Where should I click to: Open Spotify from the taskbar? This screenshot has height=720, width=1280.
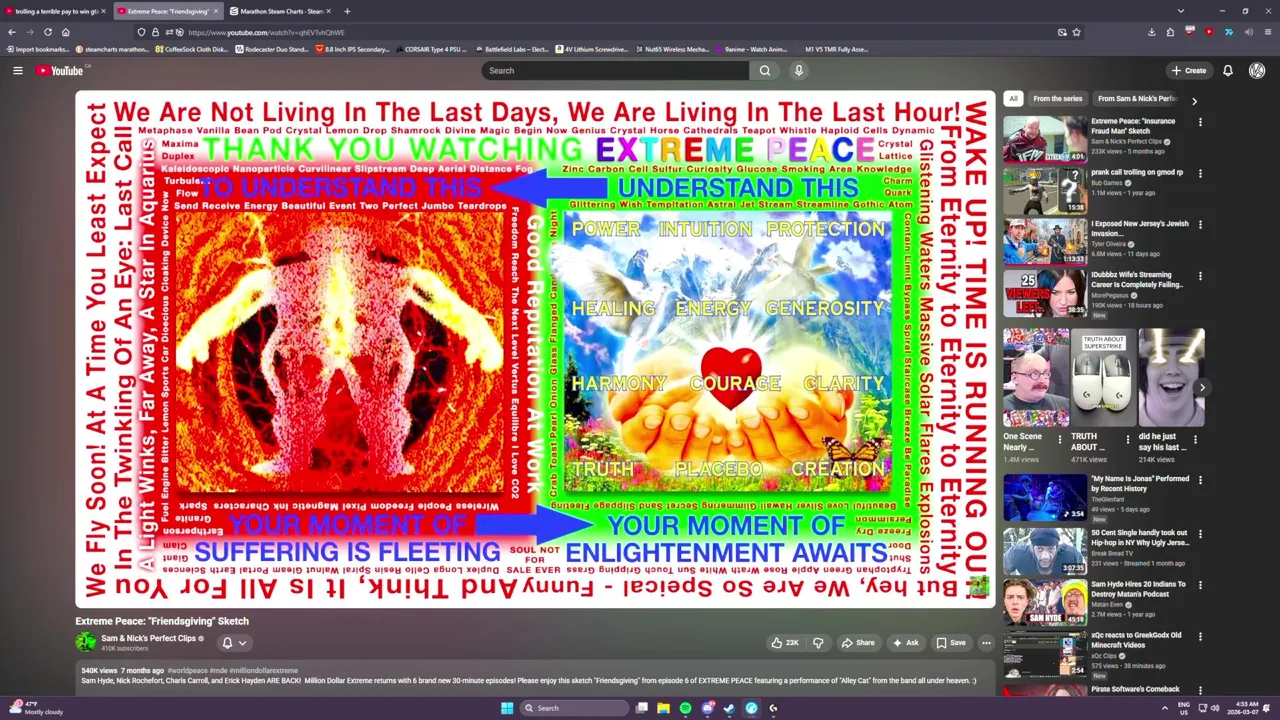tap(685, 708)
